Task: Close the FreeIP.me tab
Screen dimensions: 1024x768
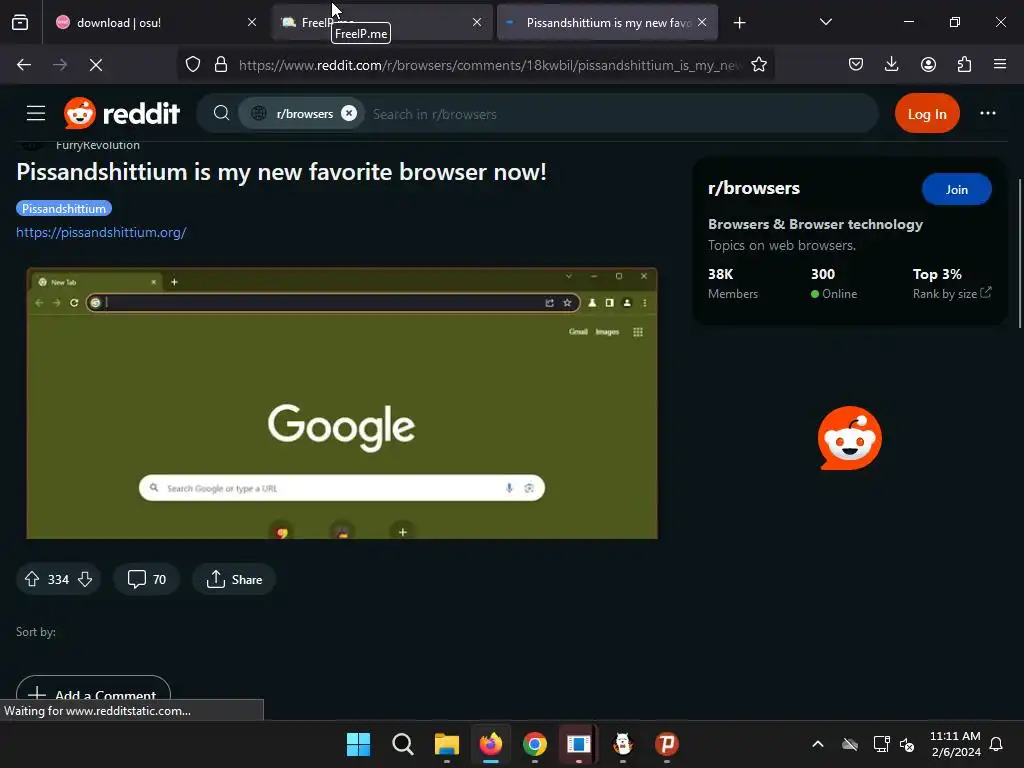Action: [477, 22]
